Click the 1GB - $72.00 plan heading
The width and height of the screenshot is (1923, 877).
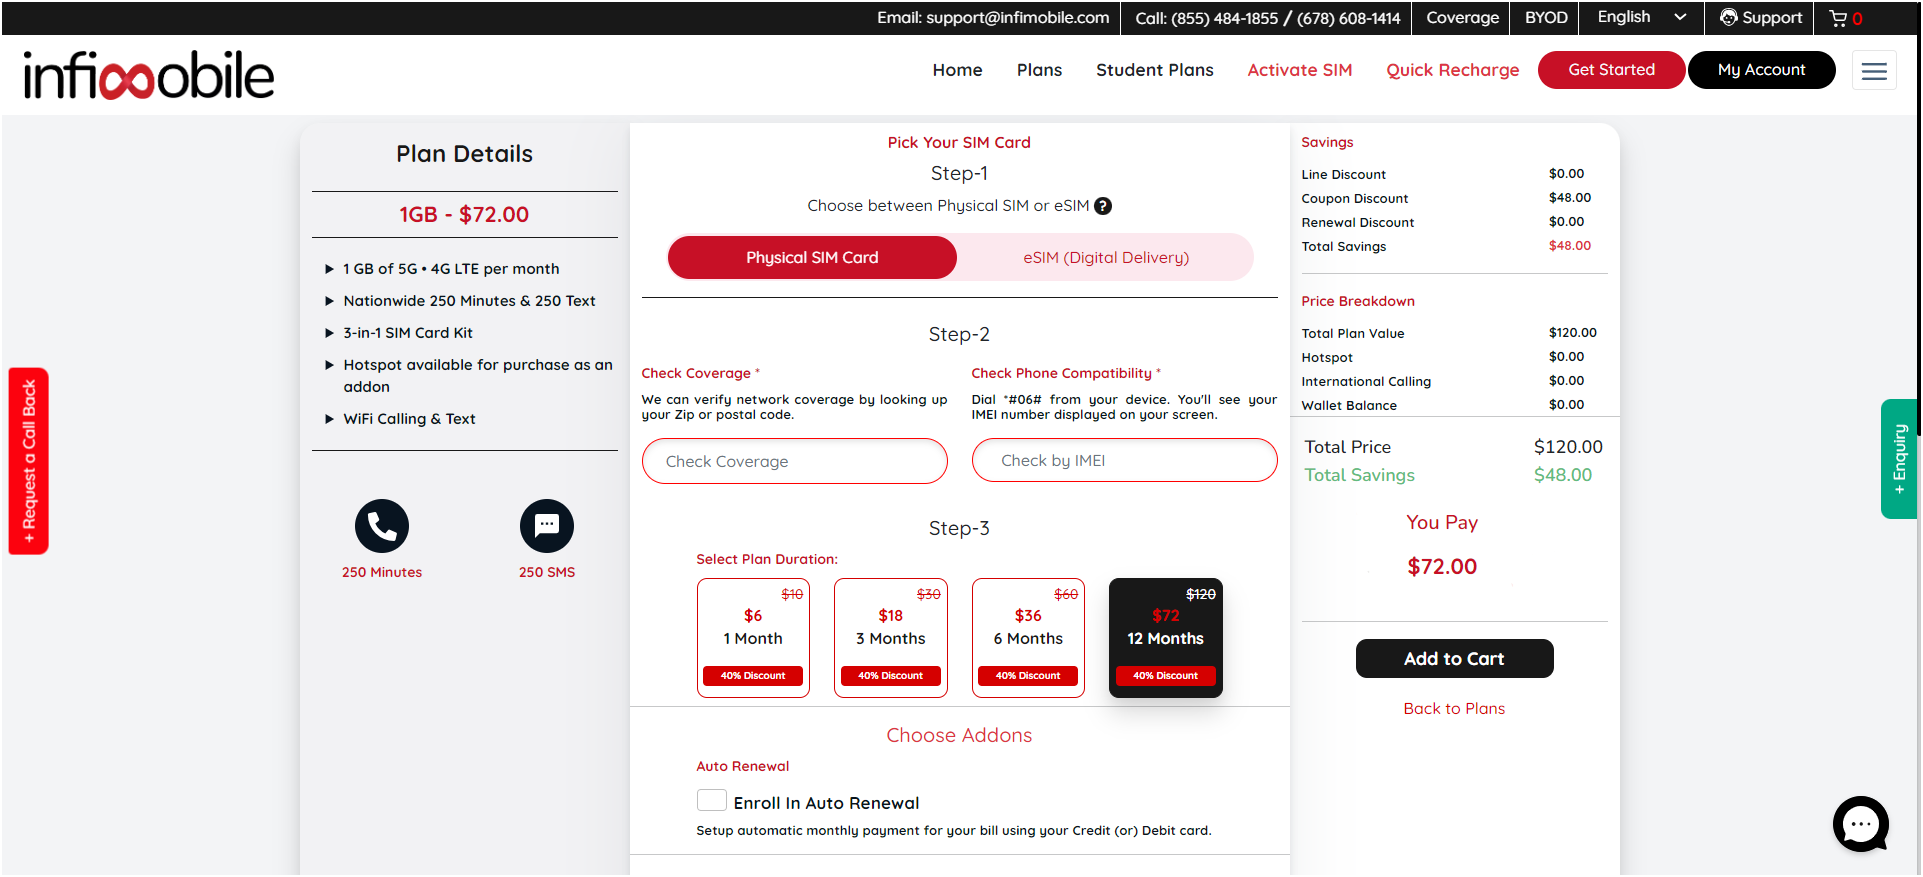(x=464, y=215)
